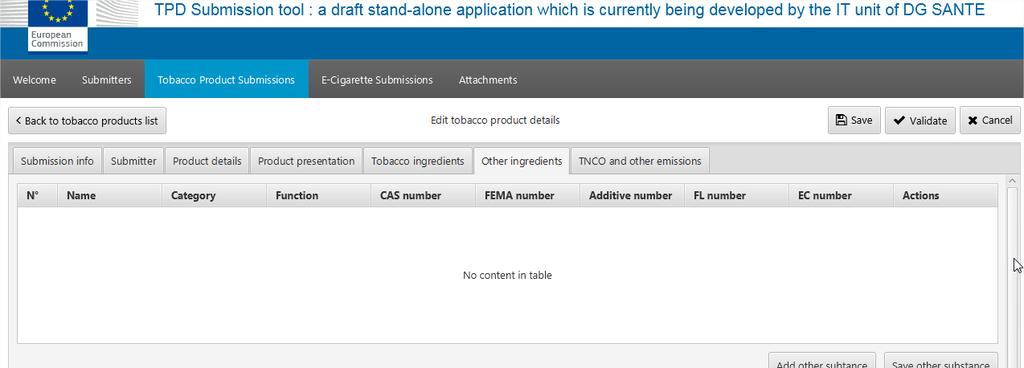Open the Submitters section
1024x368 pixels.
click(x=106, y=80)
